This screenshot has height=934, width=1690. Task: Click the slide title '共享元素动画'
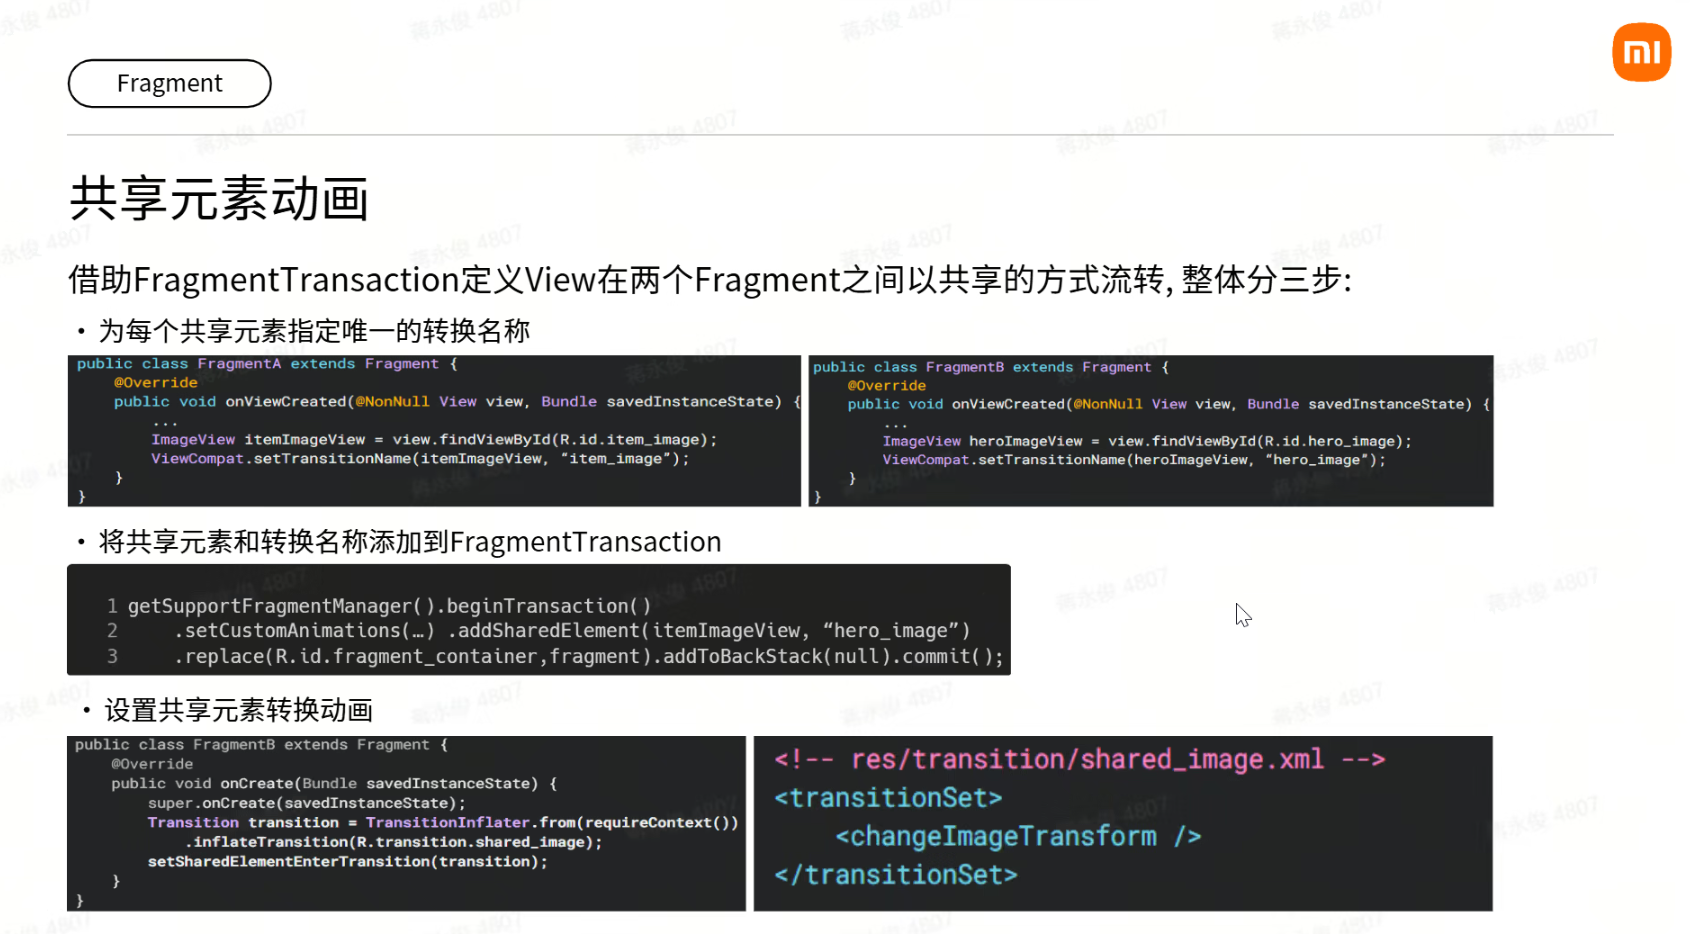click(x=218, y=198)
